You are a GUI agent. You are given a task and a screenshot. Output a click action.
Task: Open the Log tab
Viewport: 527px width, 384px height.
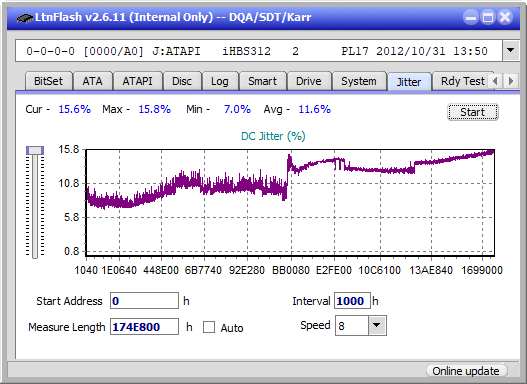(x=220, y=81)
